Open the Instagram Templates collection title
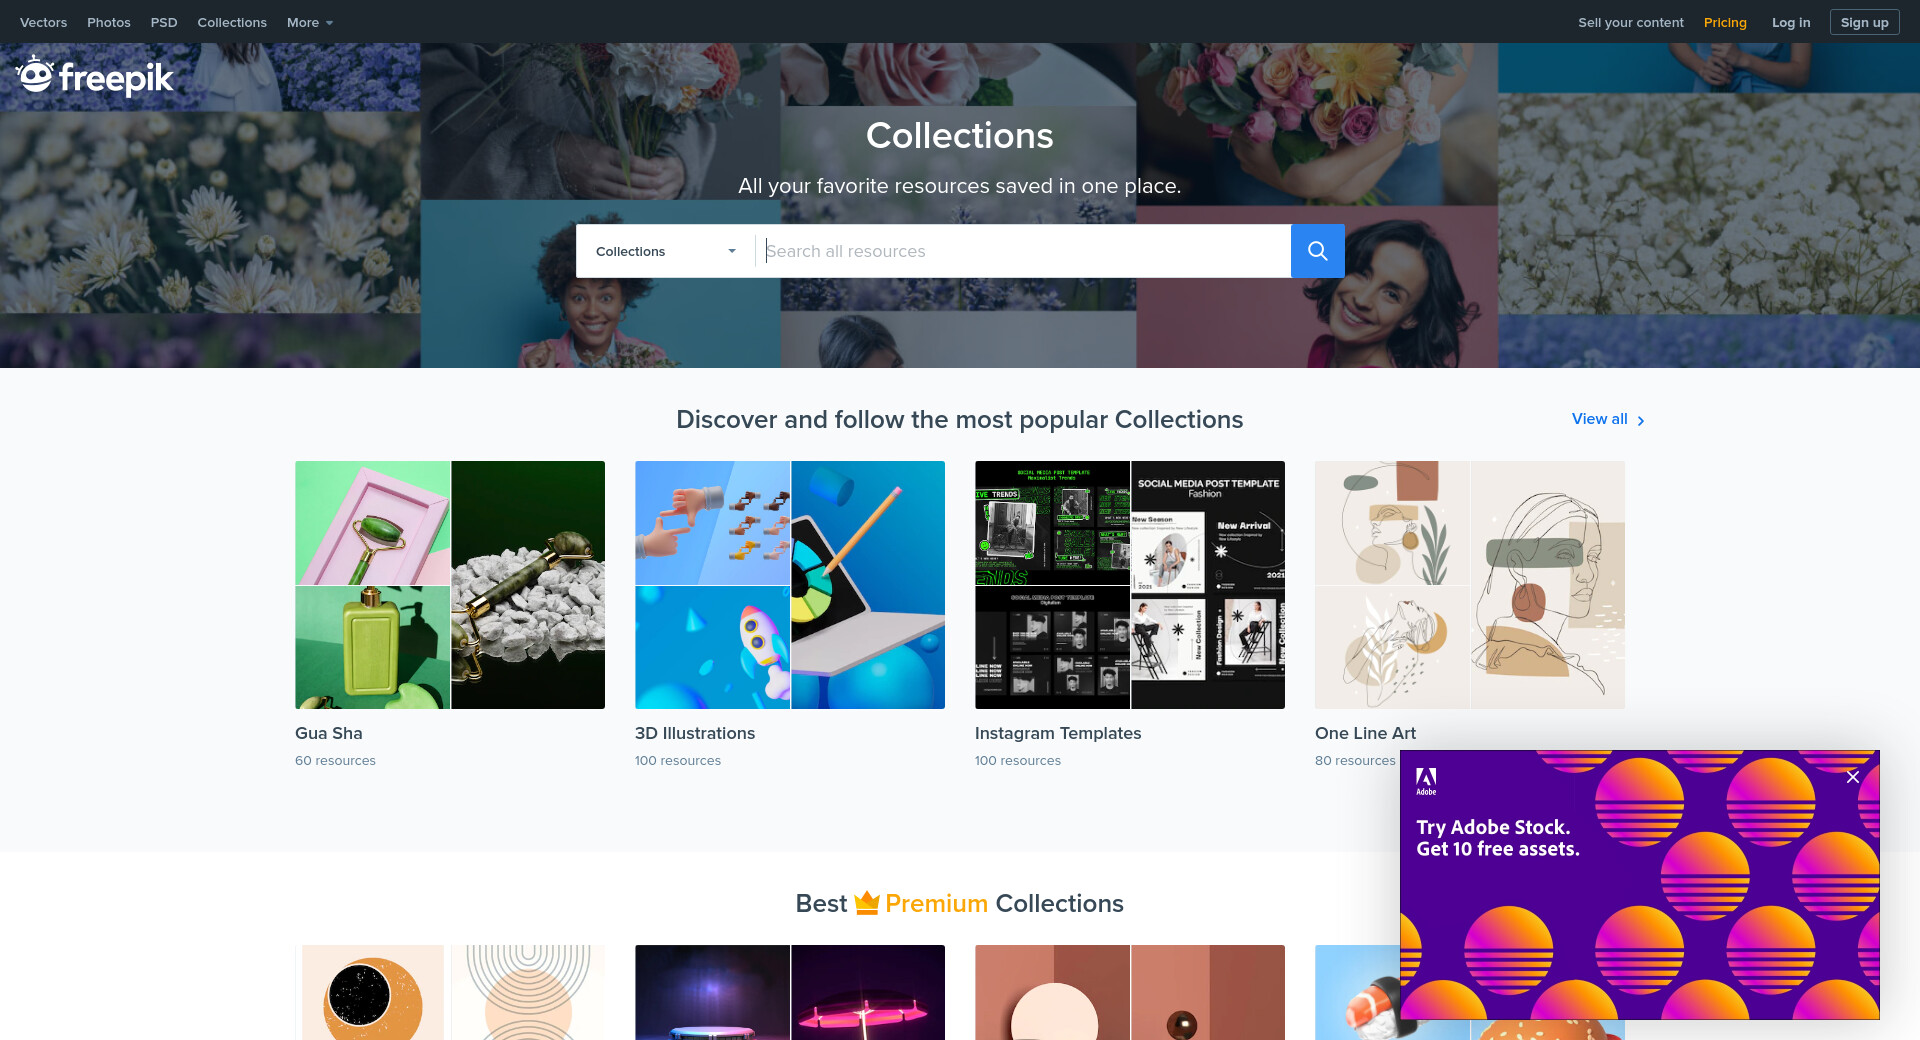 (1058, 733)
